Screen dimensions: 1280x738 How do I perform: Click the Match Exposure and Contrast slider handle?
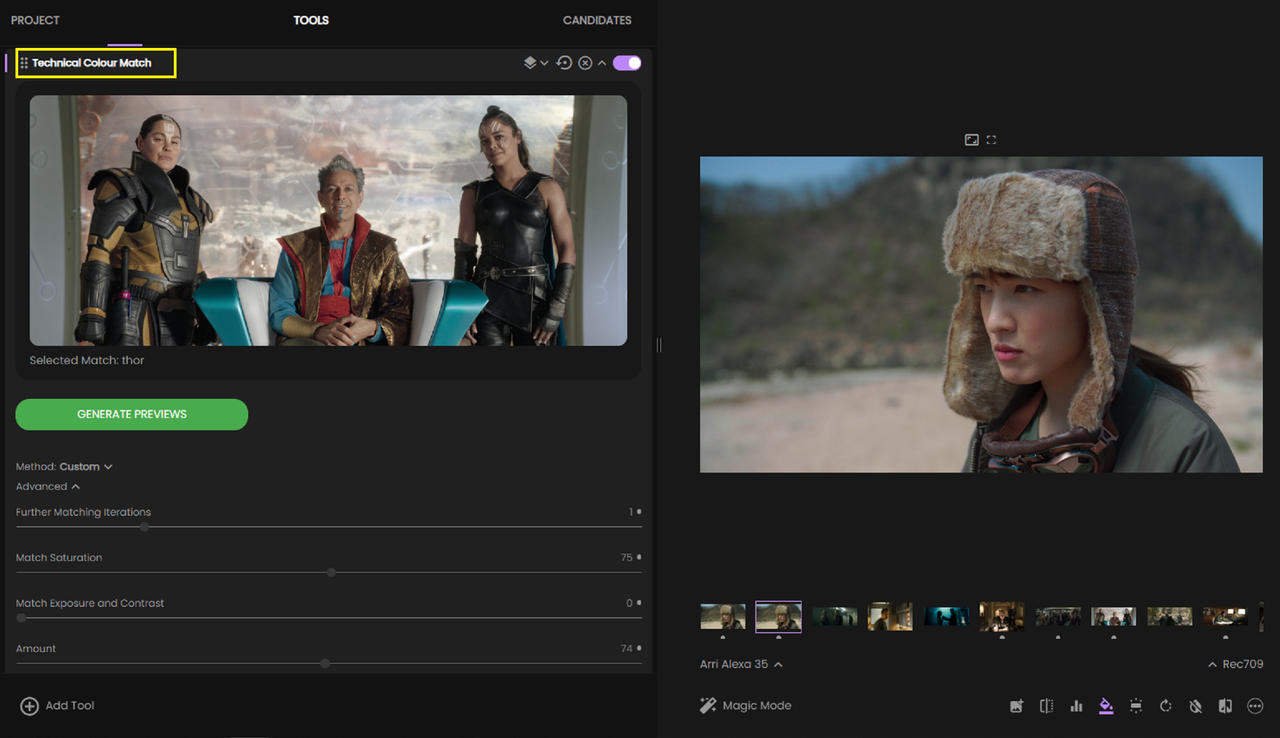[21, 618]
